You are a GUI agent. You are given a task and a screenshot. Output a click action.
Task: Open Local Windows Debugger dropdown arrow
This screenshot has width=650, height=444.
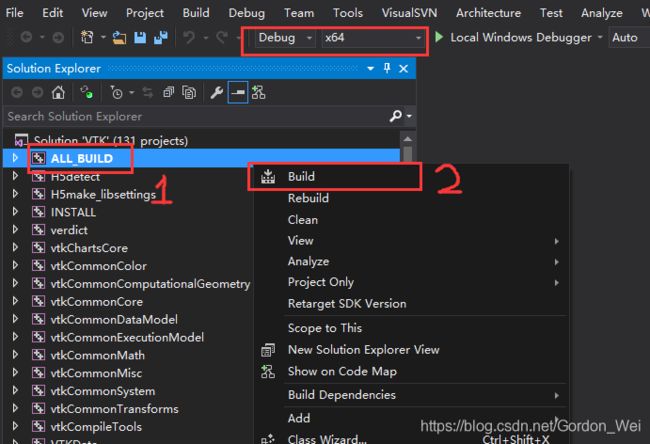(x=599, y=37)
